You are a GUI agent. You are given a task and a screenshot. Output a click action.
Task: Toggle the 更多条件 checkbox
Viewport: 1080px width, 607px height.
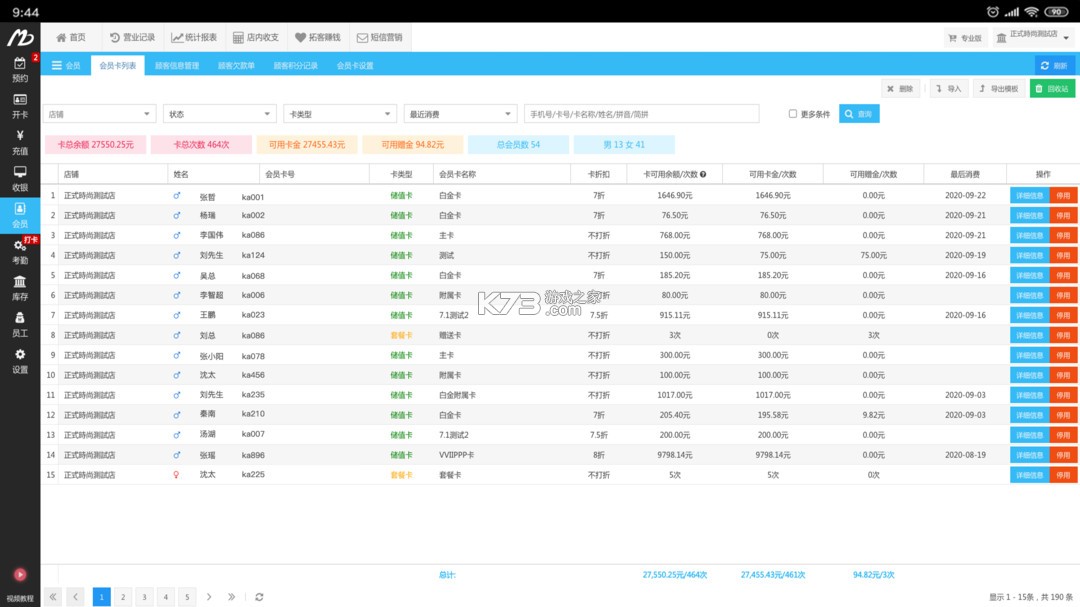pos(793,114)
